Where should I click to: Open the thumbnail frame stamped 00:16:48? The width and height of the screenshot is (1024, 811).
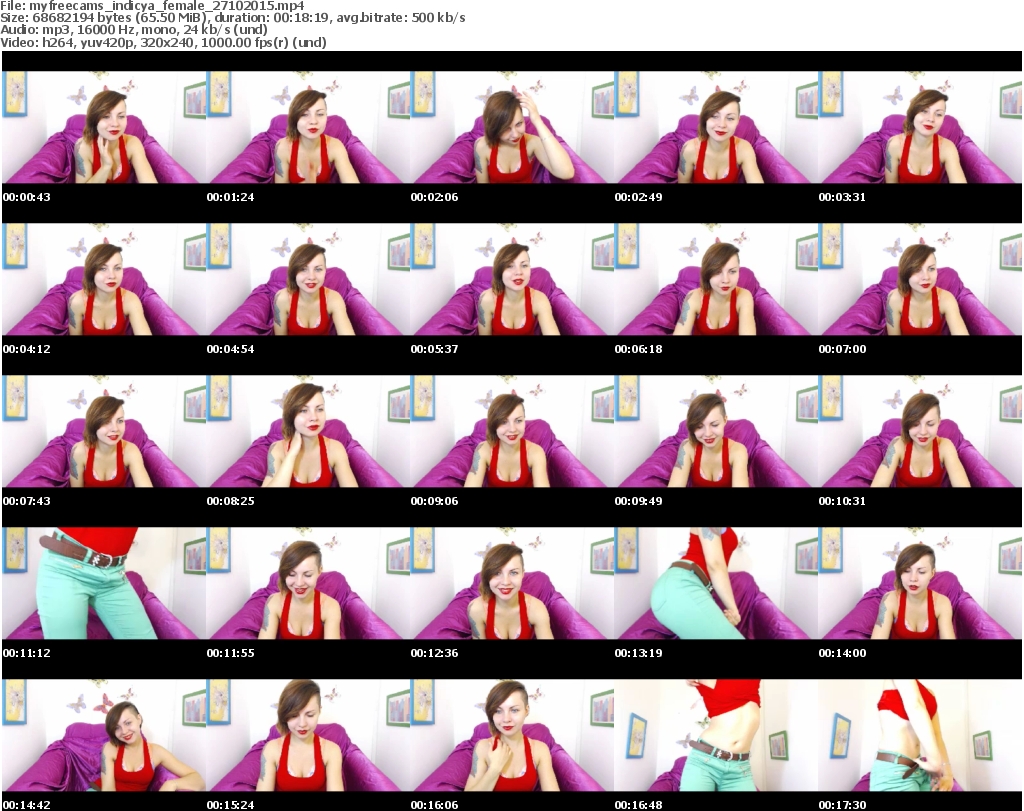[x=716, y=735]
